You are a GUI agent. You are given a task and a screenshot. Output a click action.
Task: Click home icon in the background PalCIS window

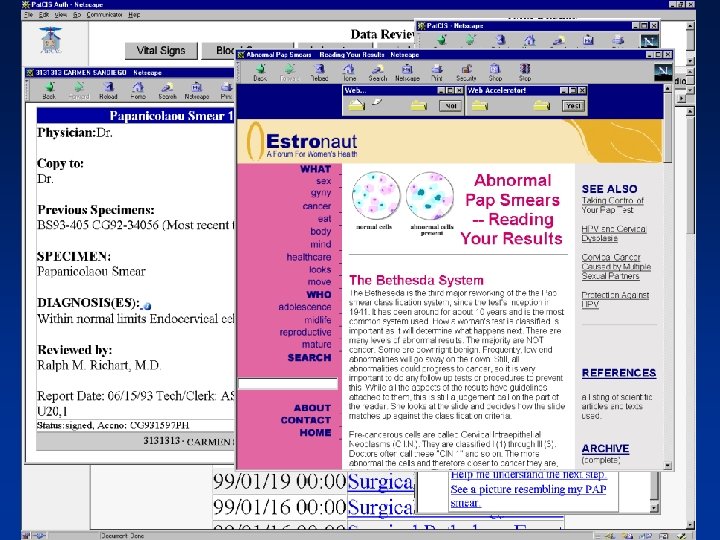click(530, 40)
